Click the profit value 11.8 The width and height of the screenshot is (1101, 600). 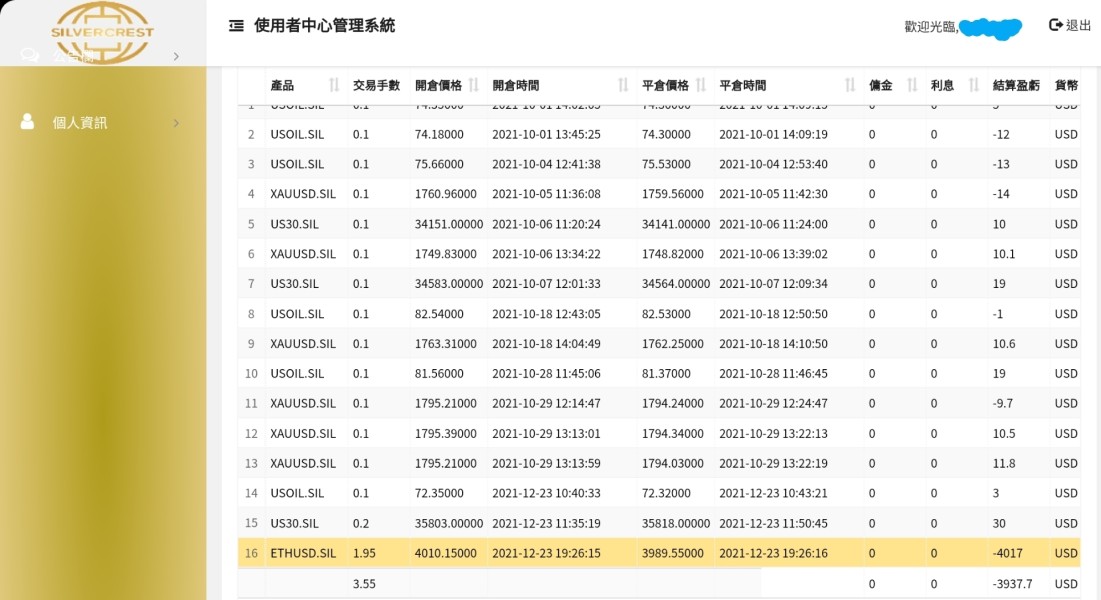point(1004,463)
